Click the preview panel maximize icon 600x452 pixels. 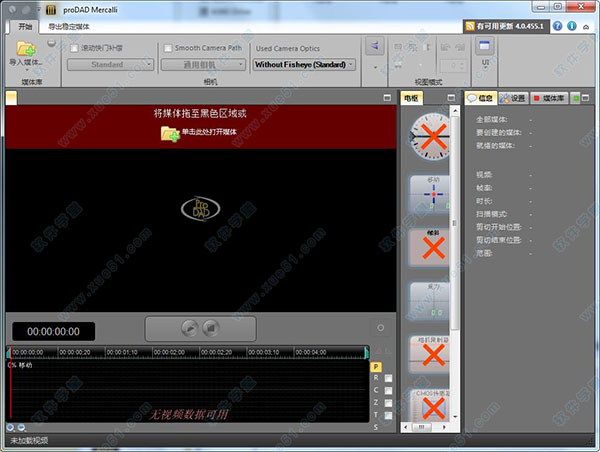pyautogui.click(x=388, y=98)
